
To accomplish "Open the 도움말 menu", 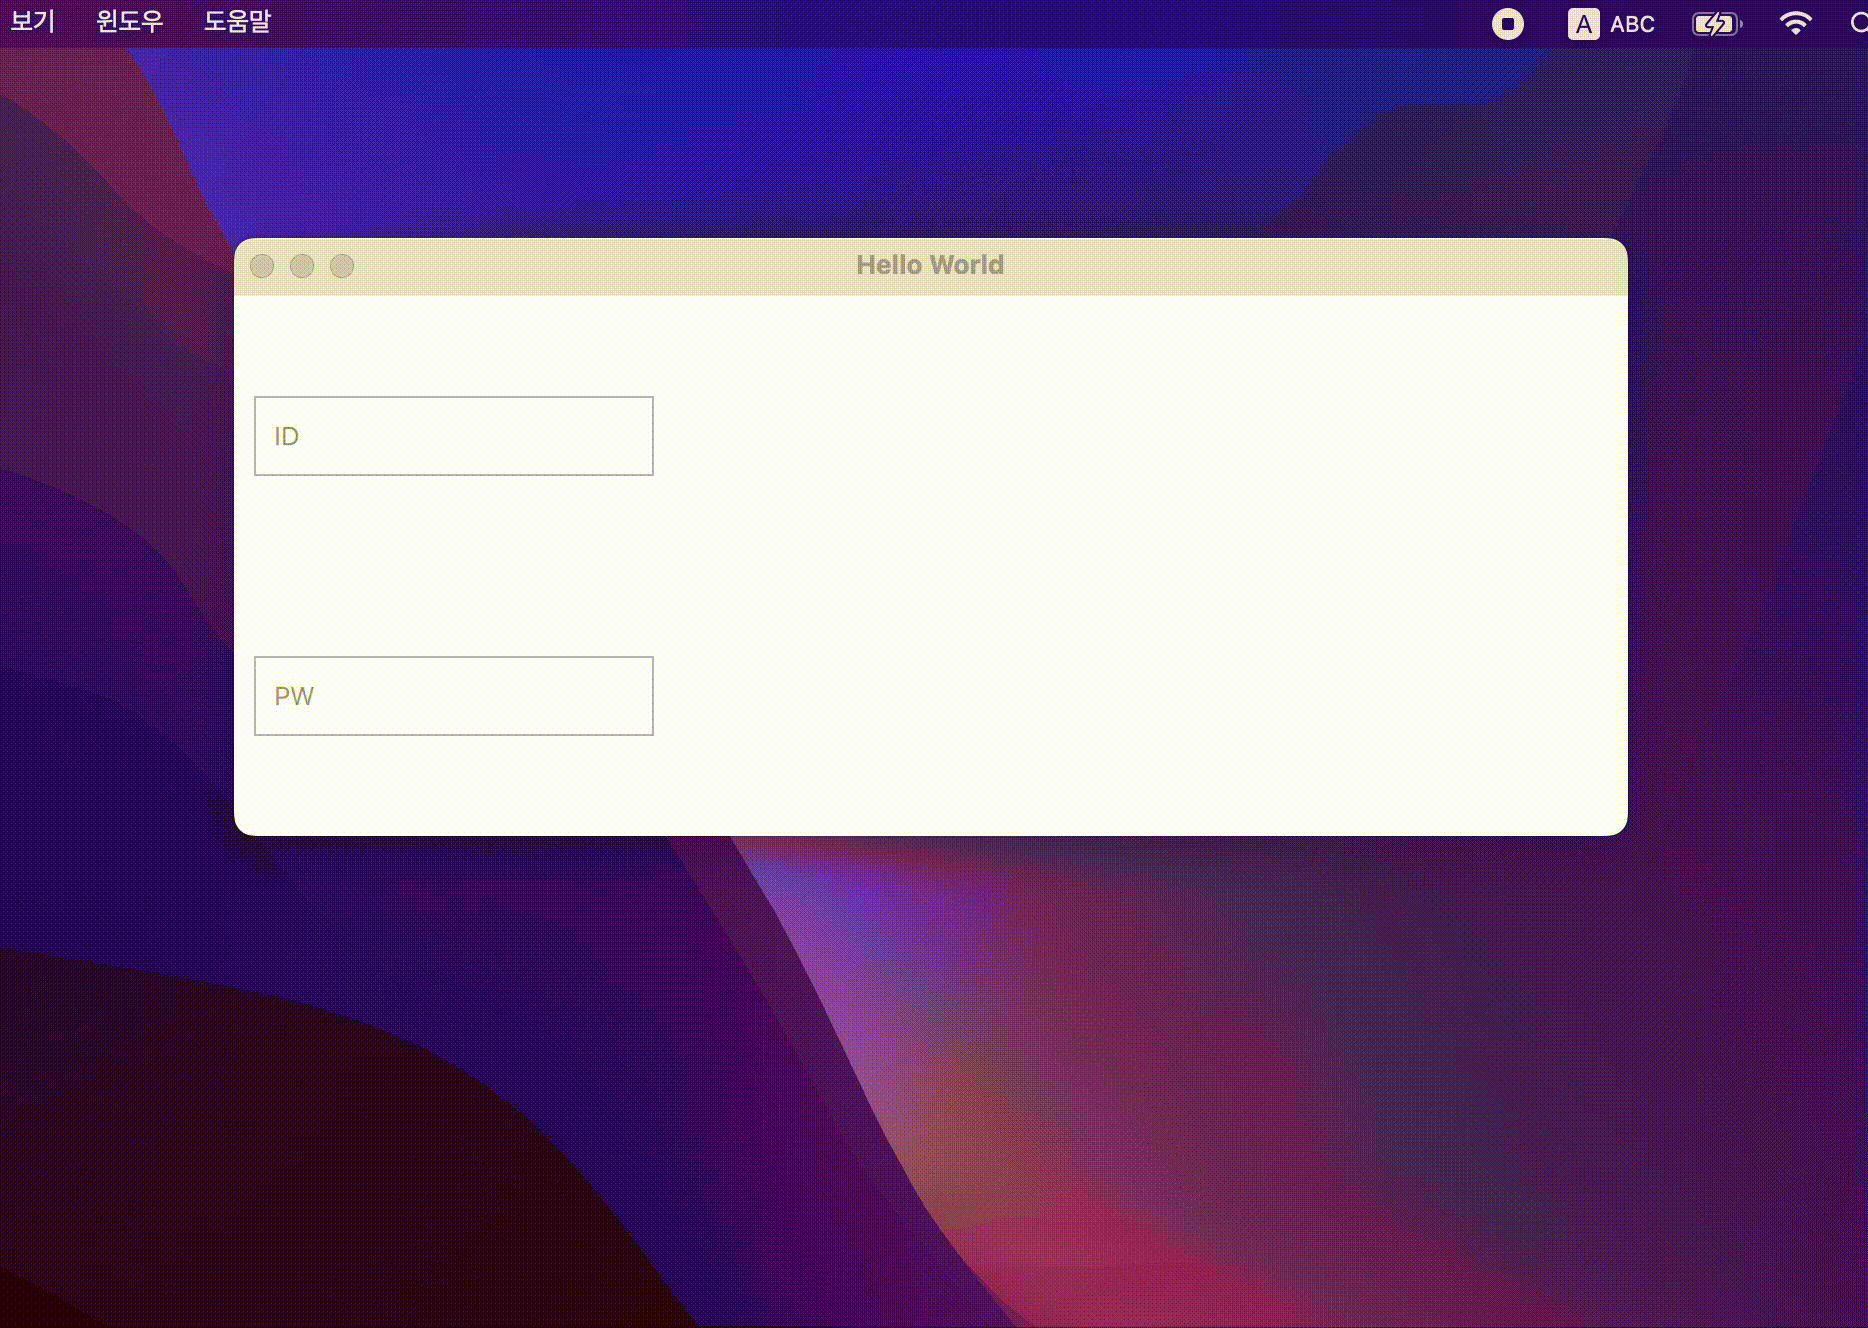I will coord(238,20).
